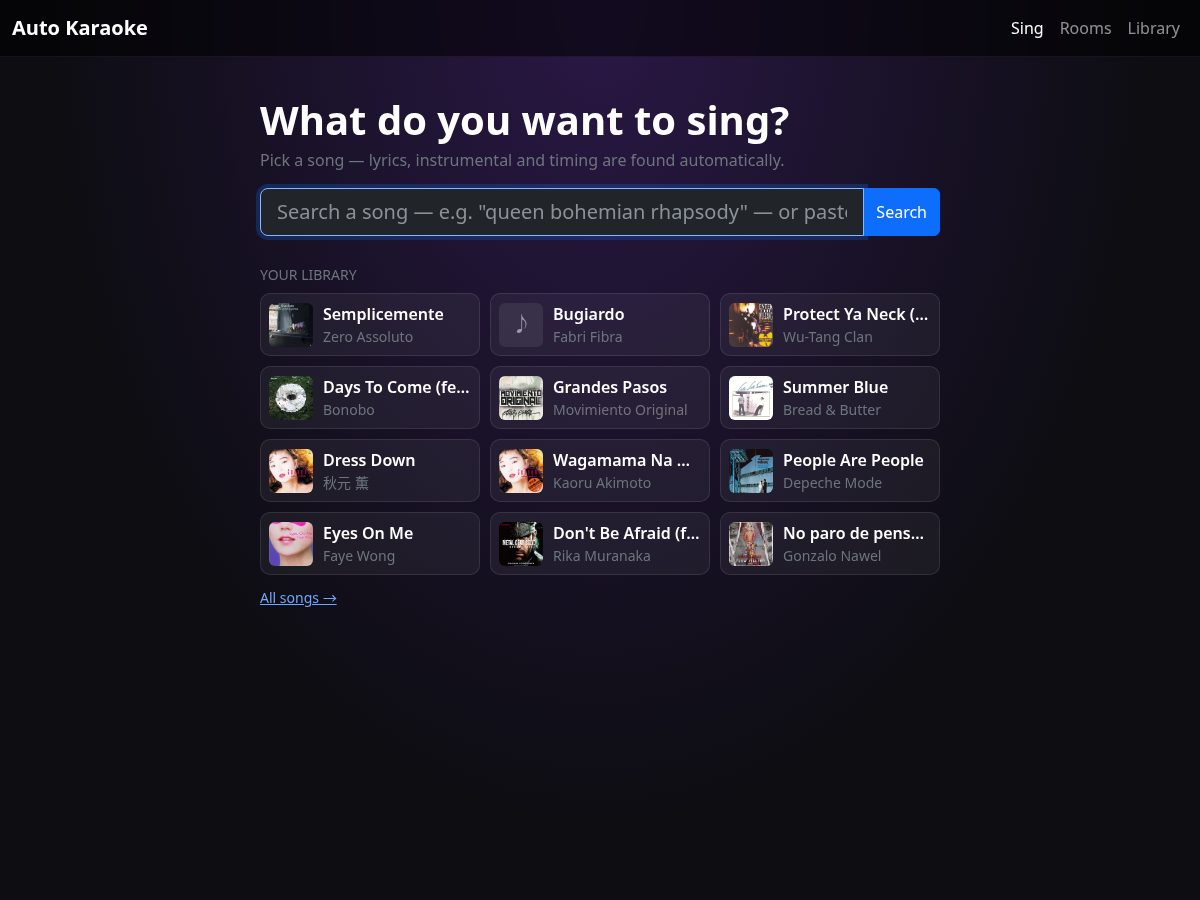Image resolution: width=1200 pixels, height=900 pixels.
Task: Open the Semplicemente album cover thumbnail
Action: pos(291,325)
